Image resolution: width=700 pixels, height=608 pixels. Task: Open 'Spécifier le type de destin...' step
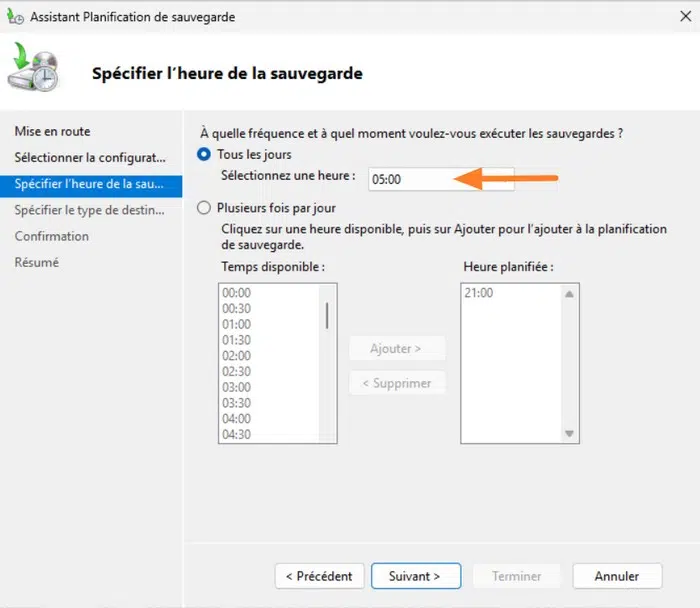[89, 210]
